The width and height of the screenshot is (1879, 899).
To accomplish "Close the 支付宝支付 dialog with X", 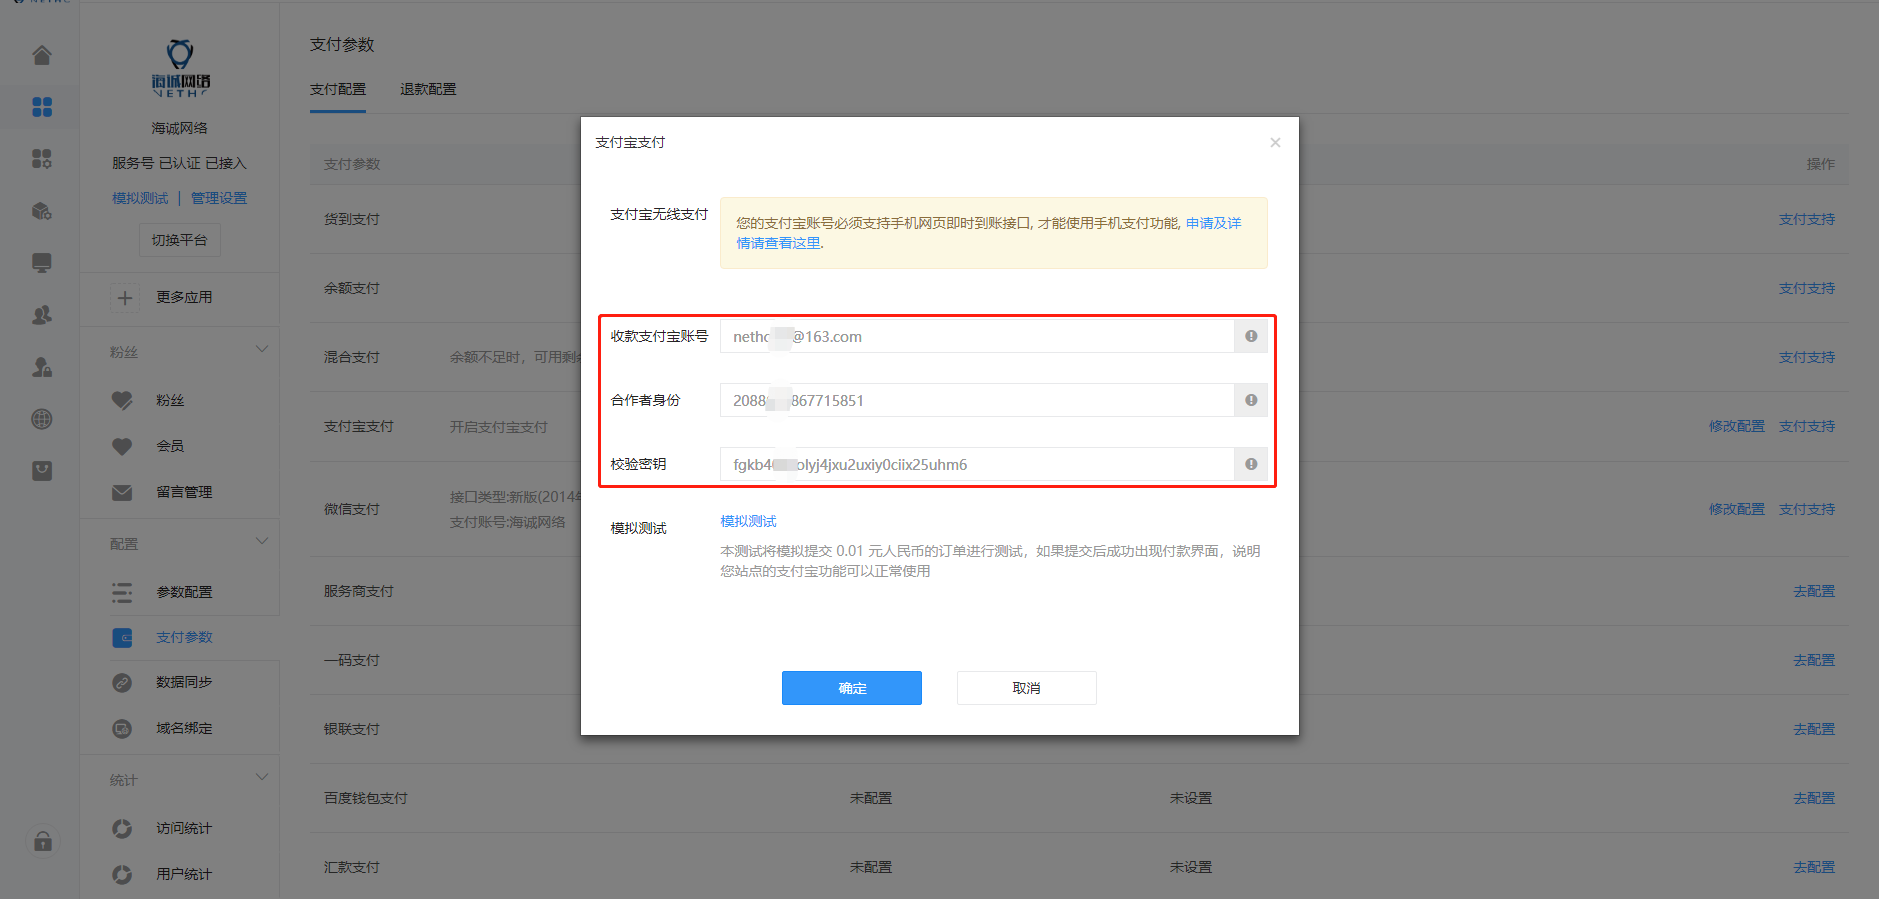I will 1275,142.
